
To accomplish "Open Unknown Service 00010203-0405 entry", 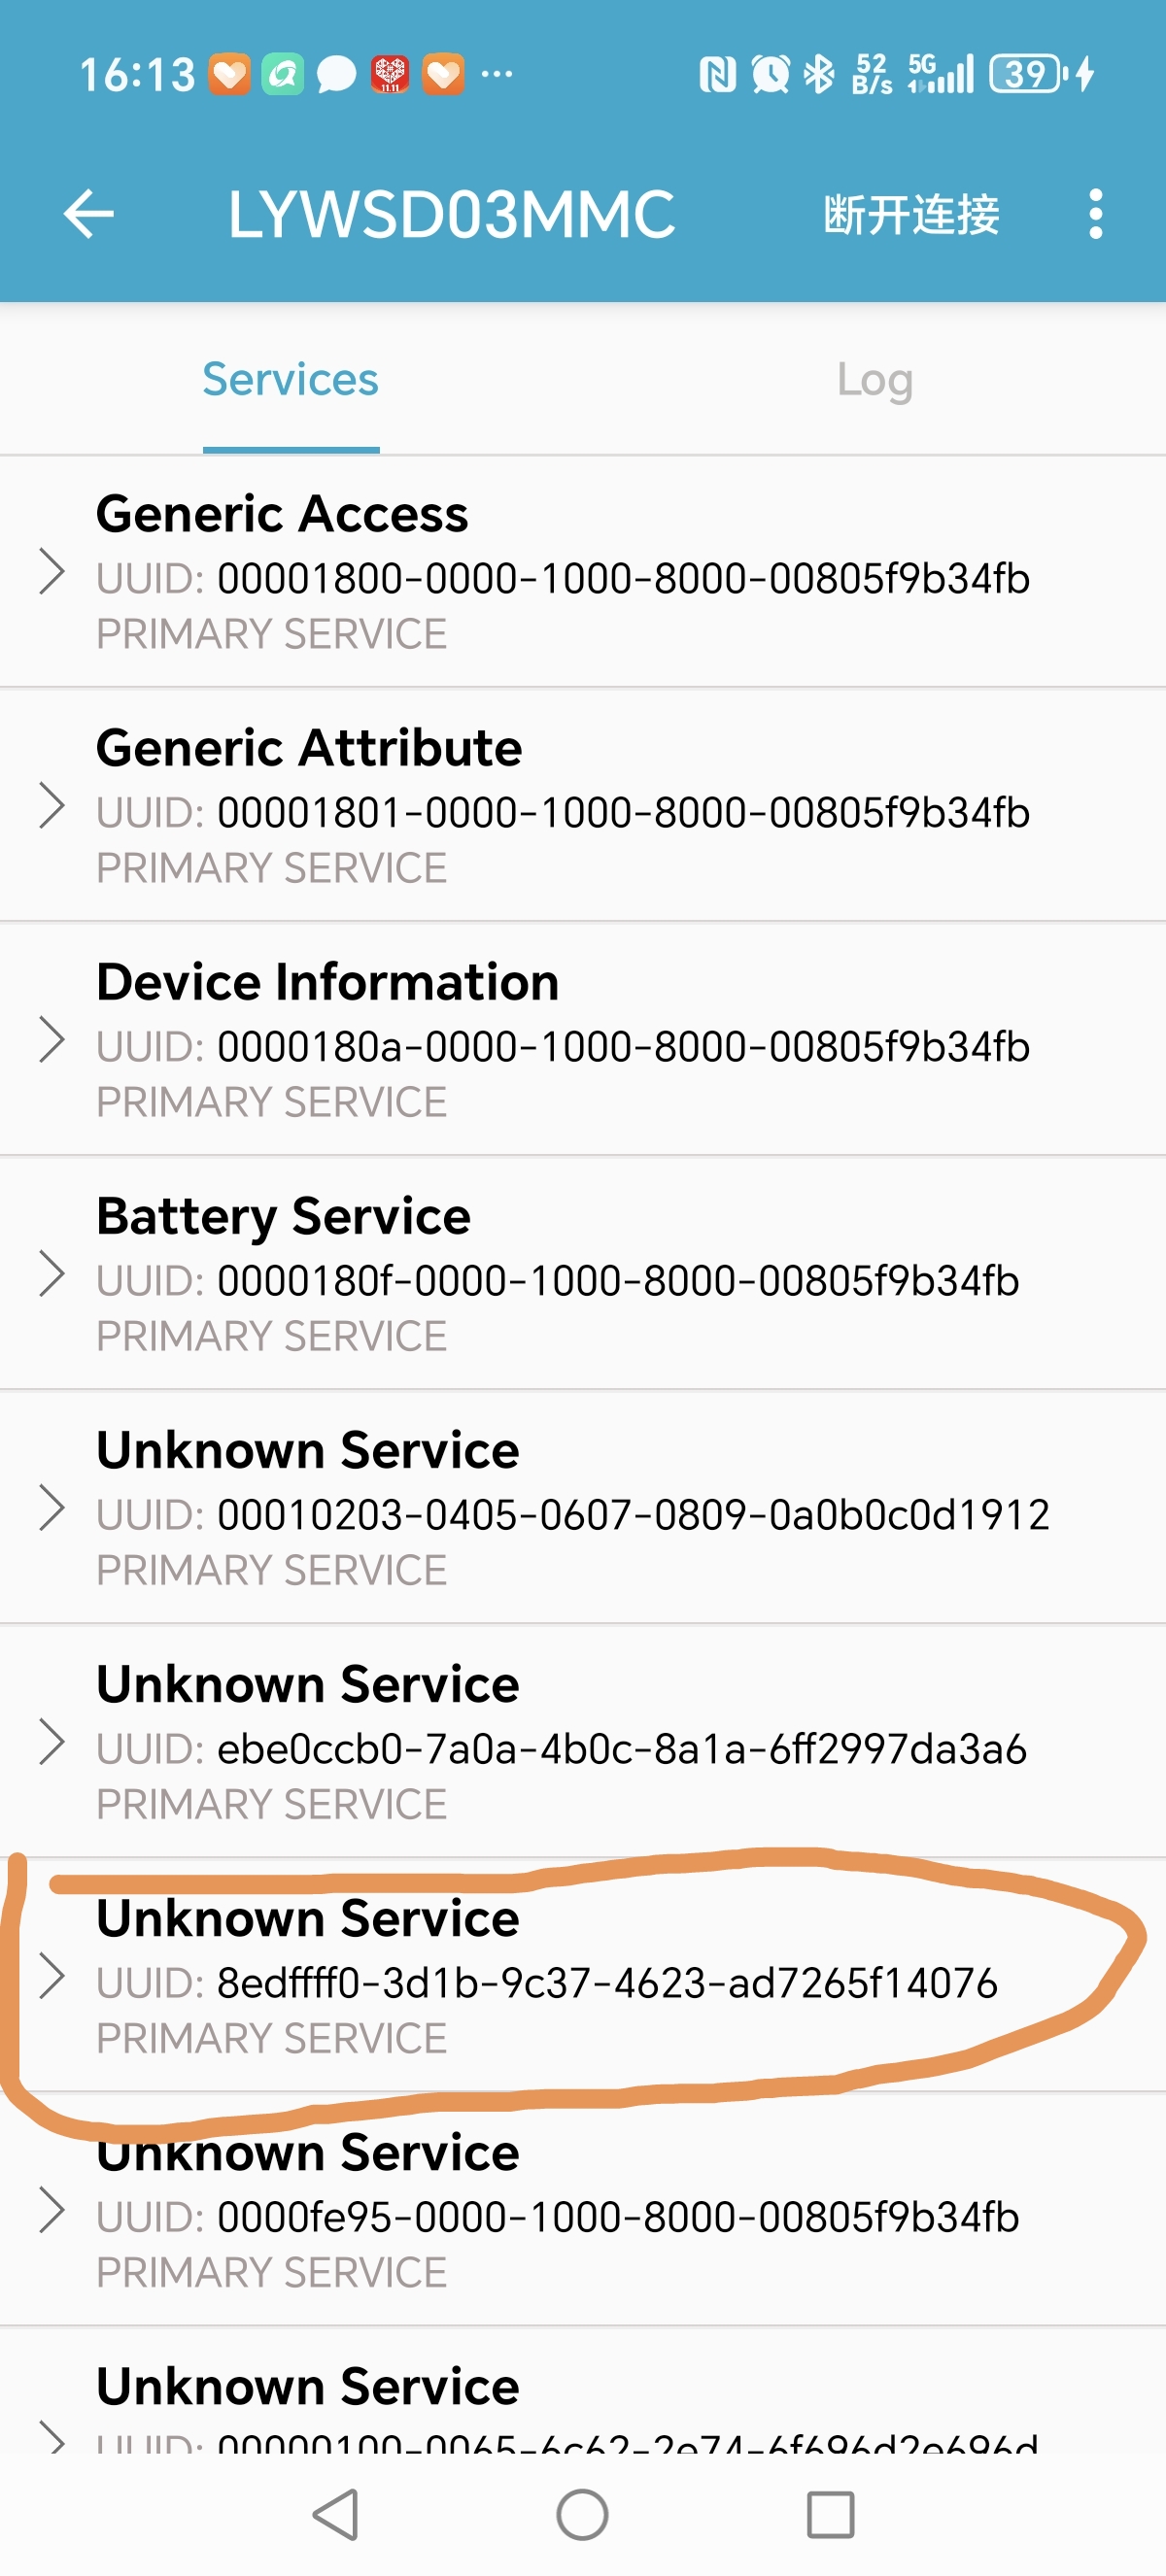I will [583, 1508].
